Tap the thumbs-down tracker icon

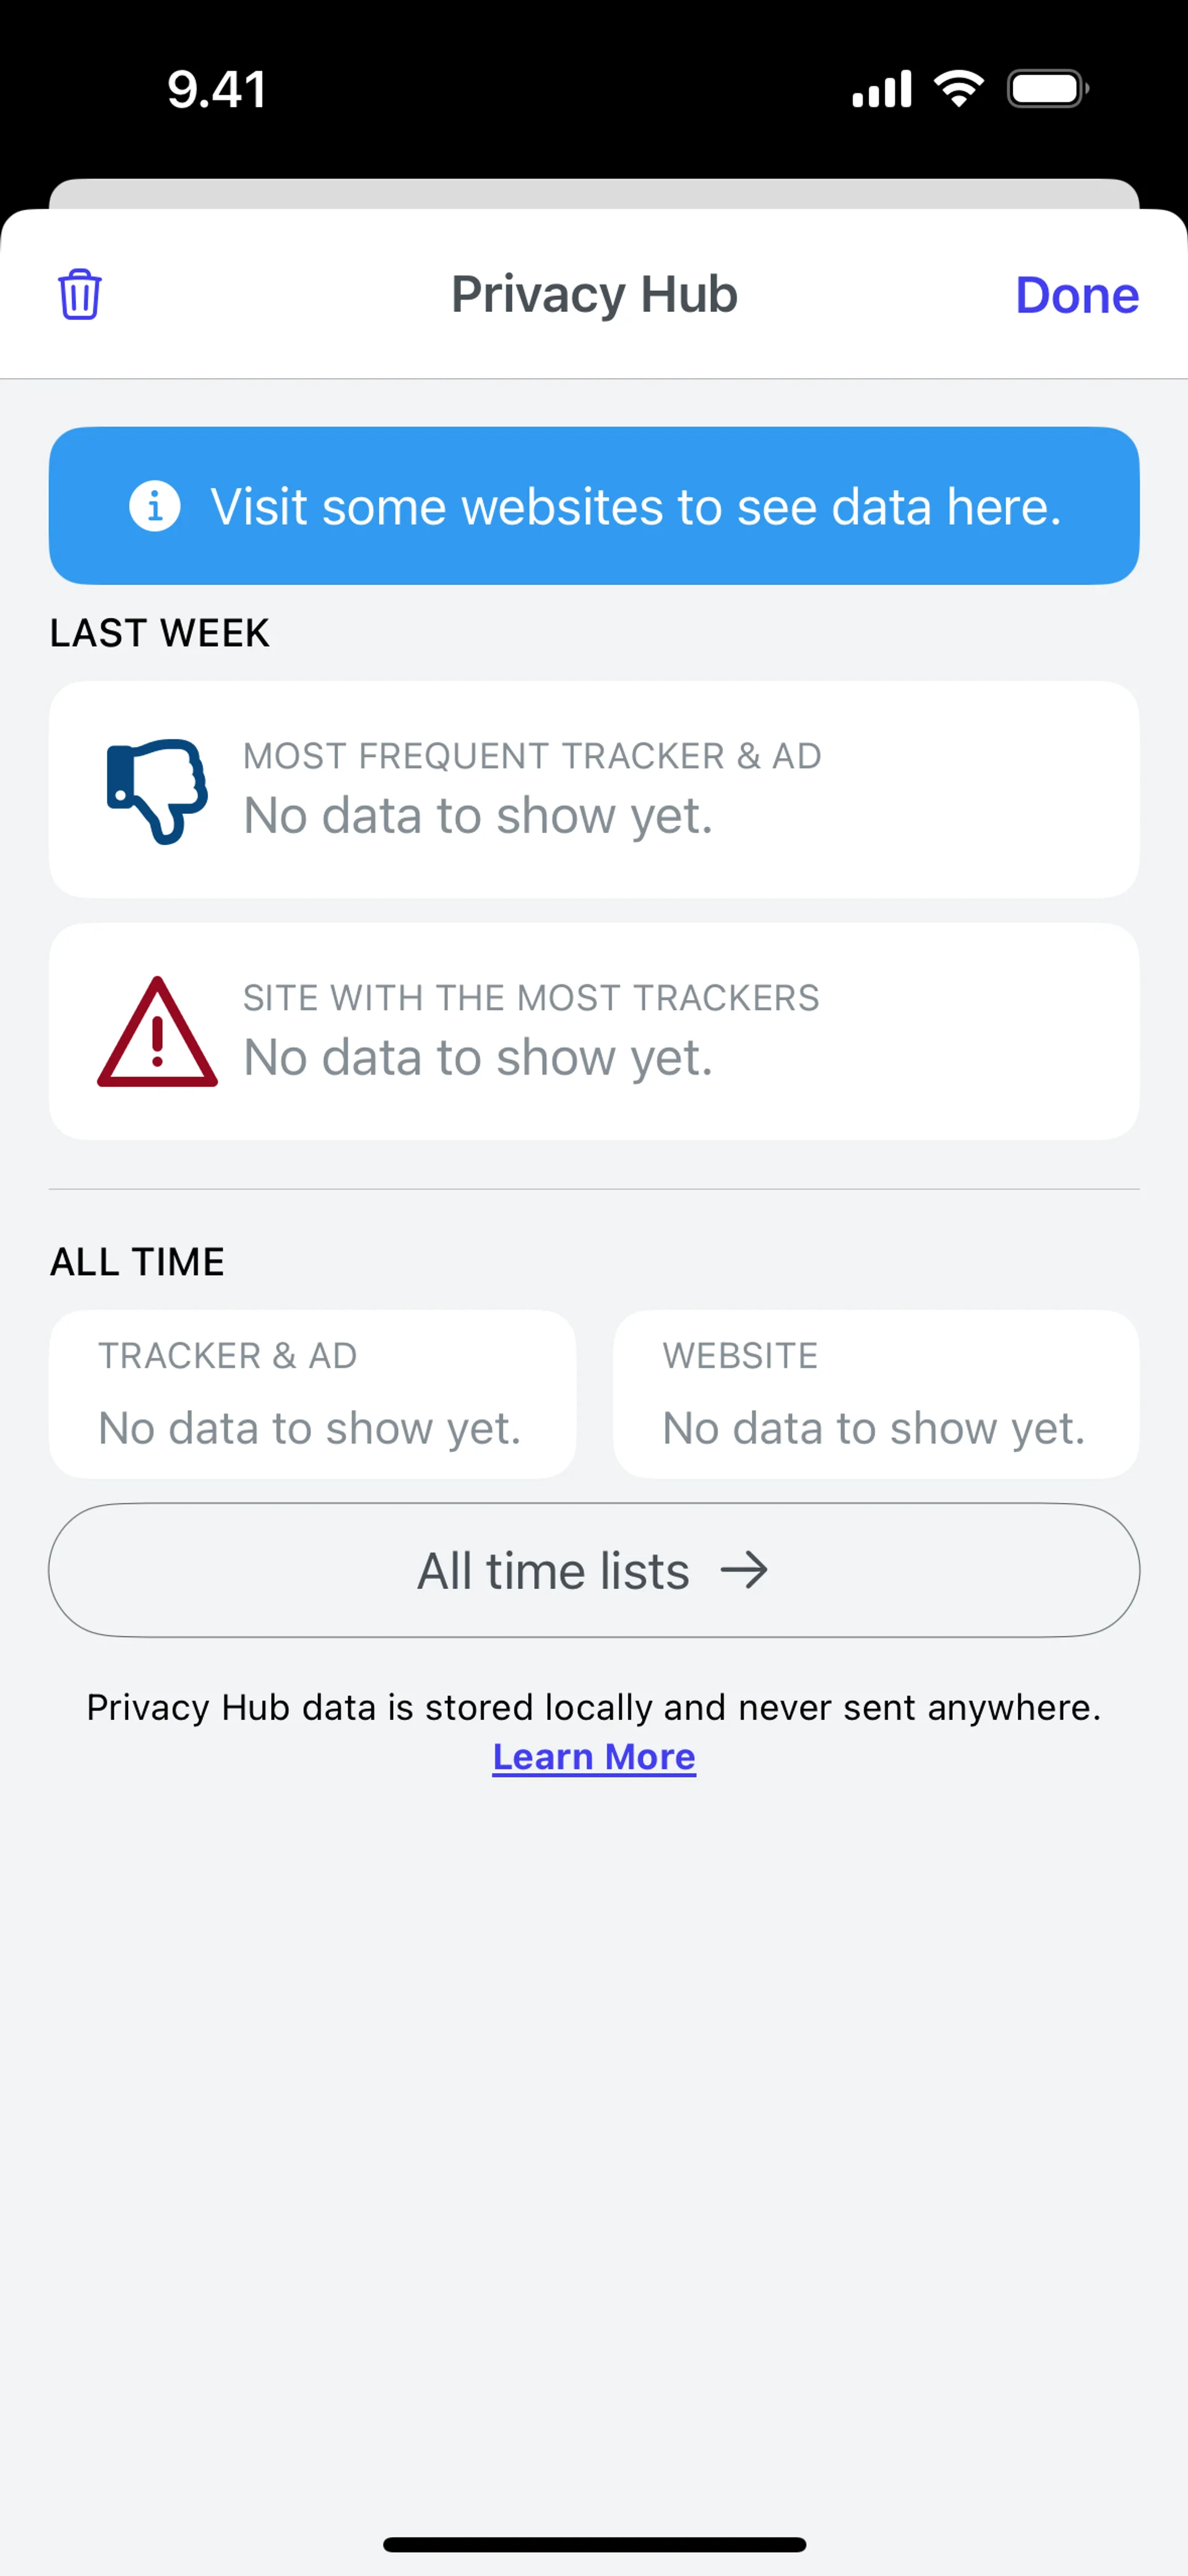click(x=157, y=791)
